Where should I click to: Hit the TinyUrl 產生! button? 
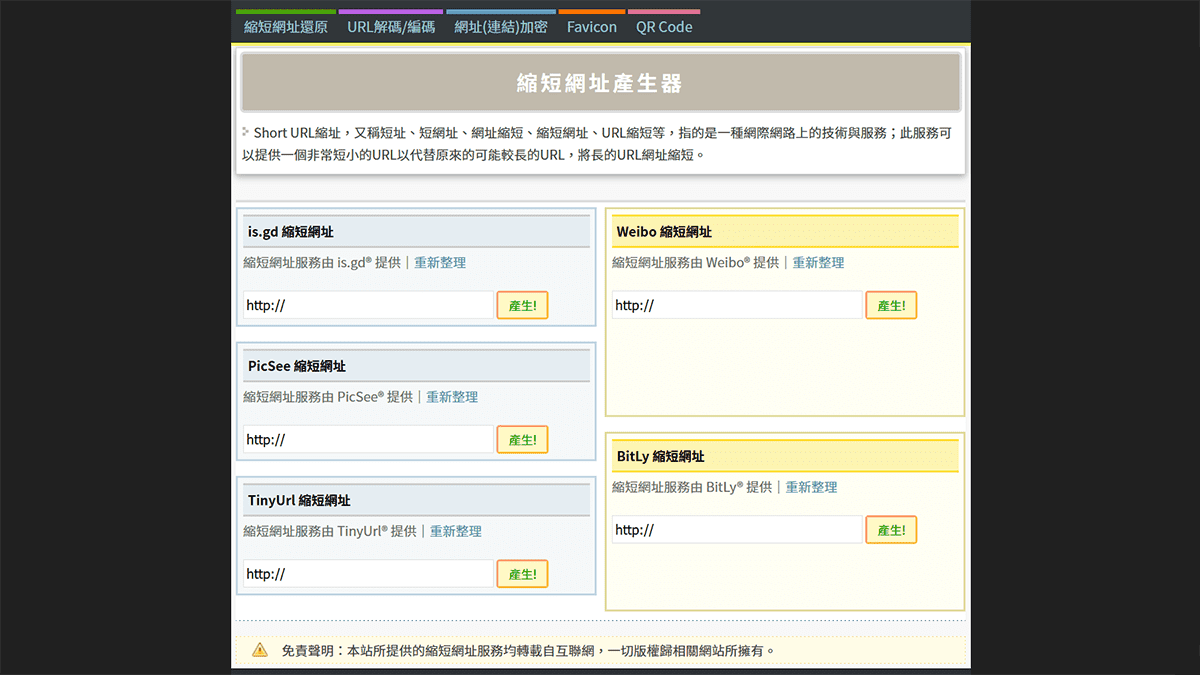click(x=522, y=574)
